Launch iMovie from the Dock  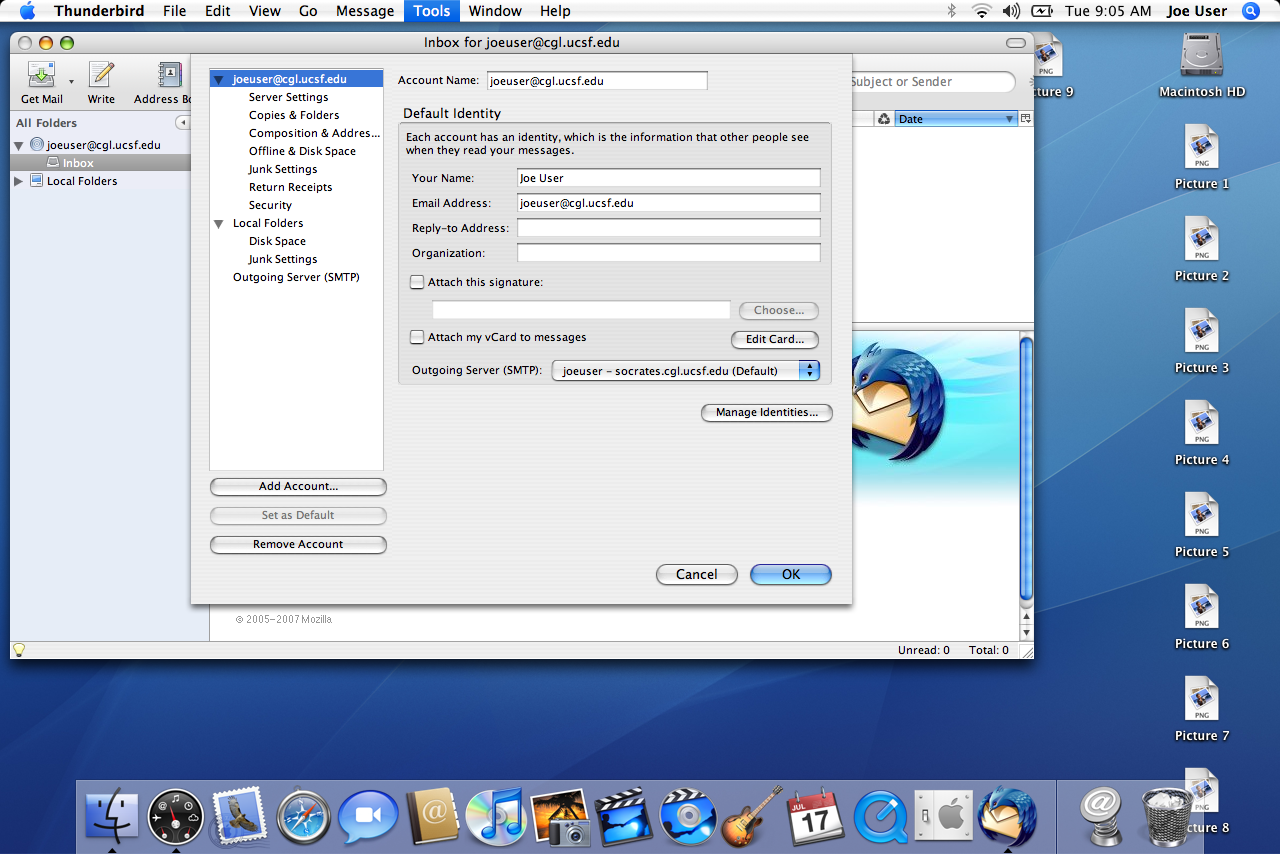(624, 817)
